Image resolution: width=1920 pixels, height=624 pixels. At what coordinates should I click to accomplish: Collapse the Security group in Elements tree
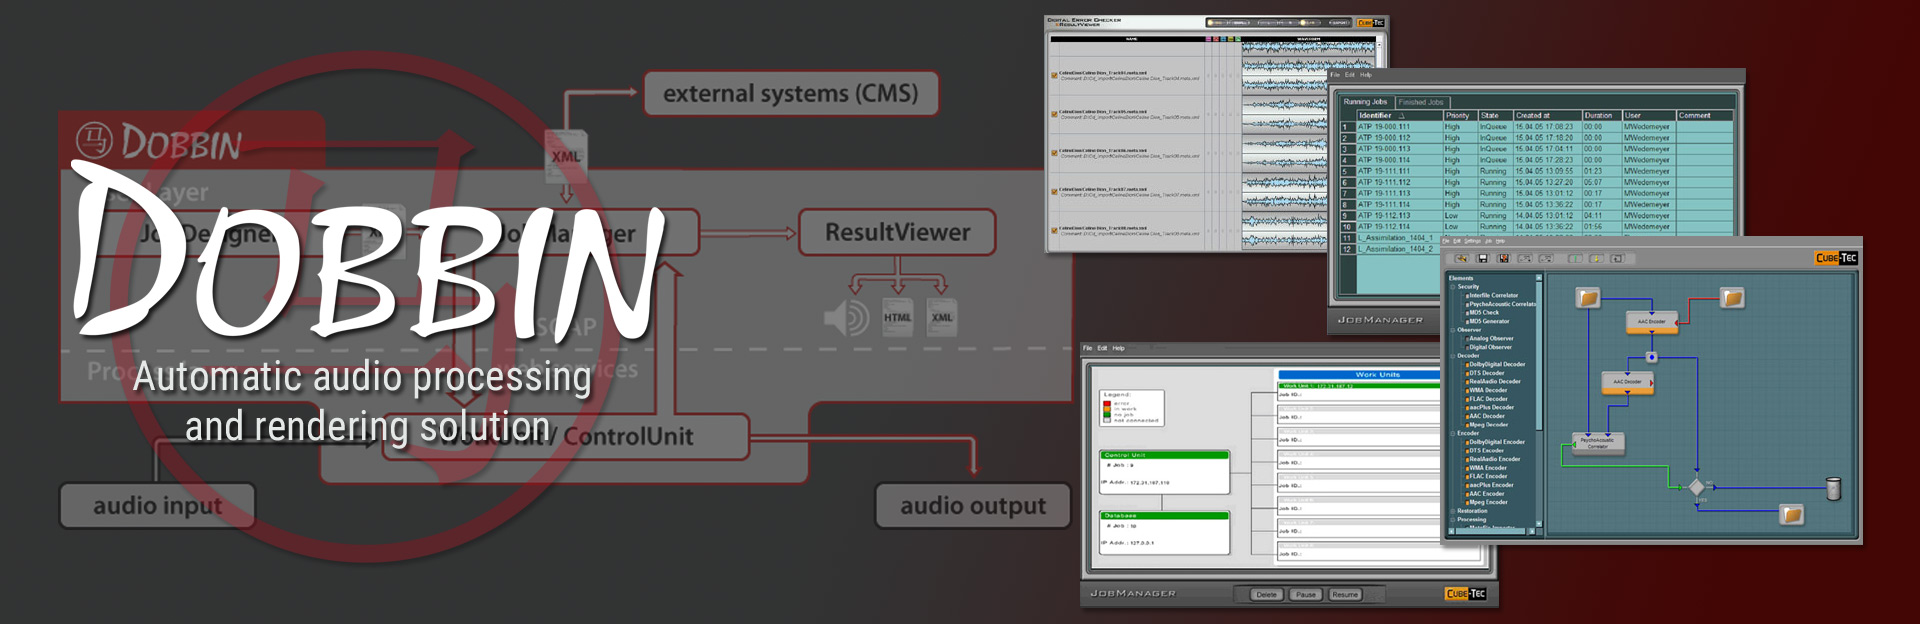(x=1452, y=287)
